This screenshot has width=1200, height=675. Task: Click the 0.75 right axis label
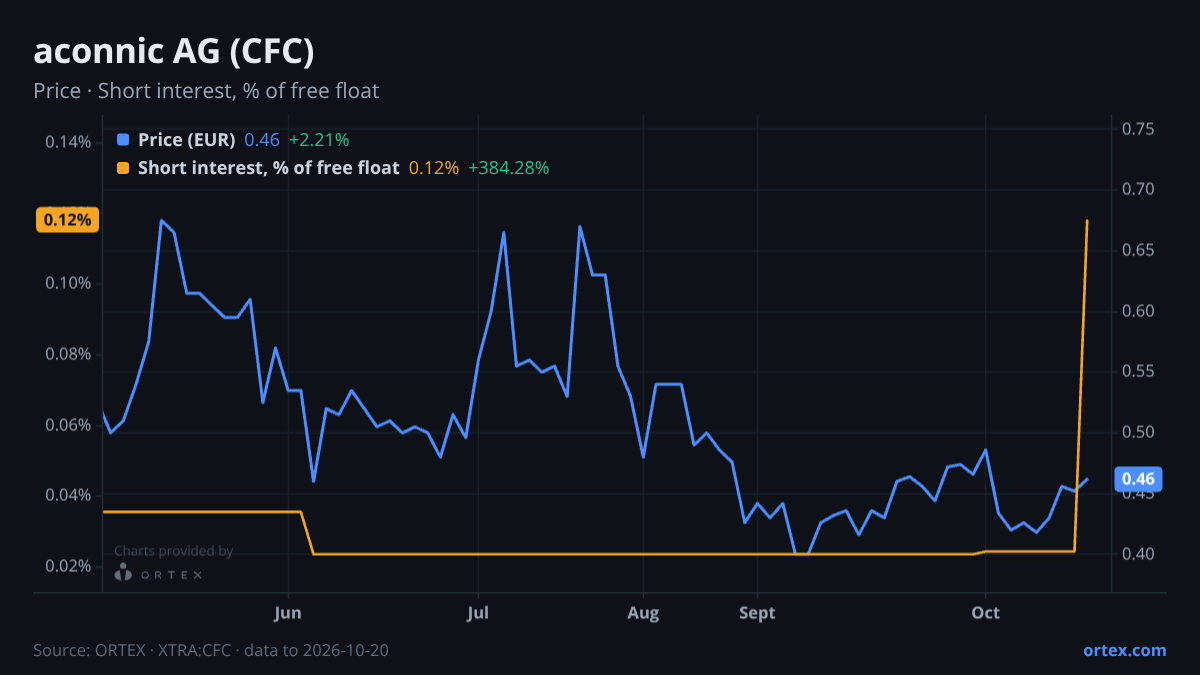pyautogui.click(x=1138, y=129)
